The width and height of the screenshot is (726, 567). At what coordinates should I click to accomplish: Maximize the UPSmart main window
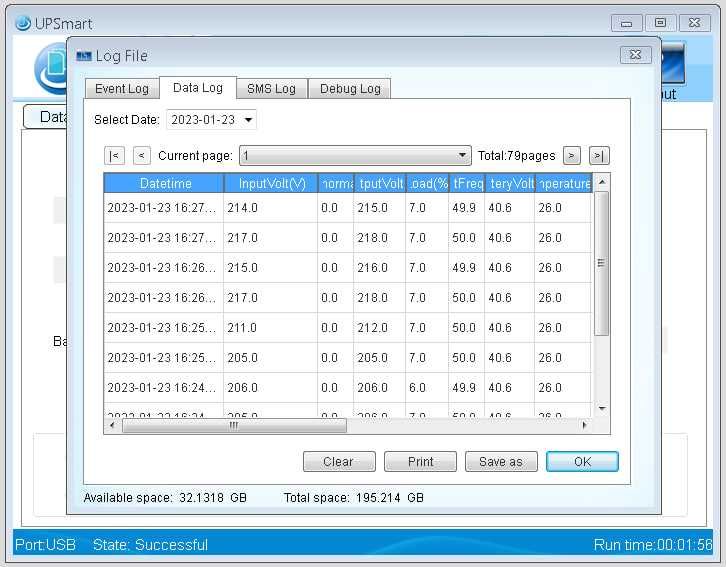[661, 23]
